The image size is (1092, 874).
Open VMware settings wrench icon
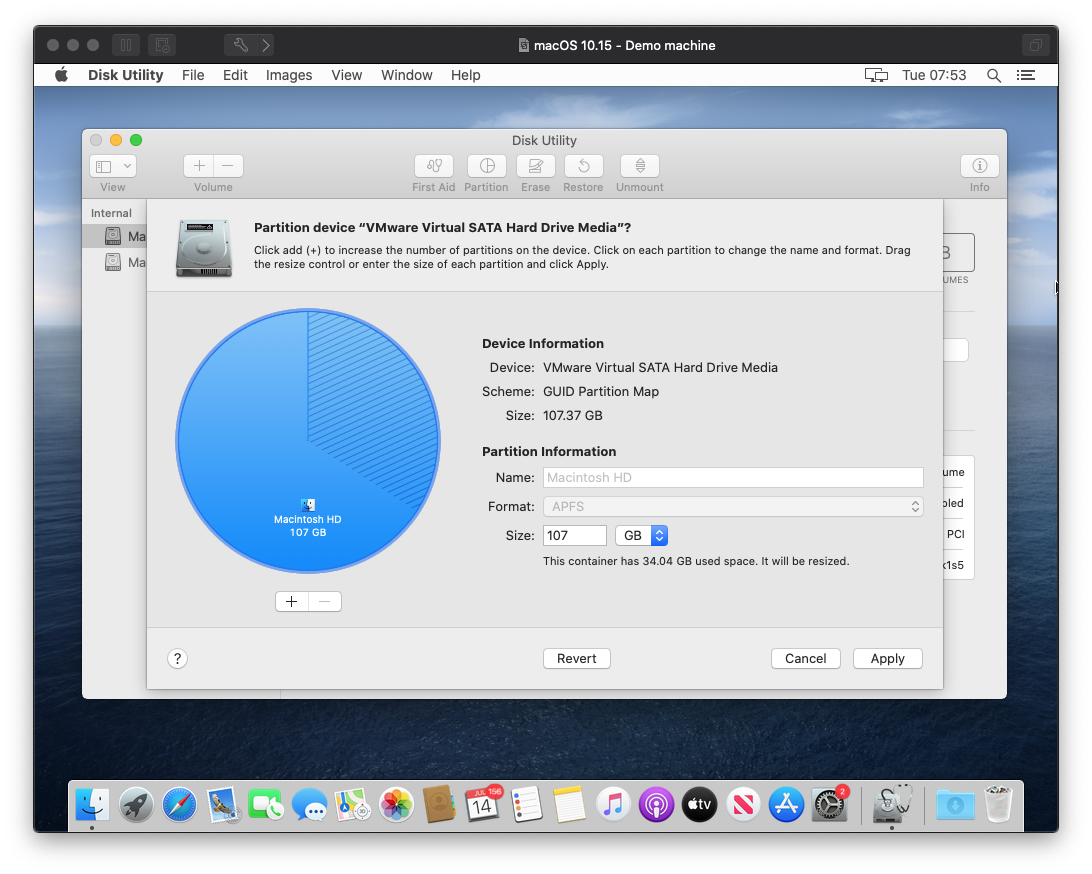pos(241,45)
